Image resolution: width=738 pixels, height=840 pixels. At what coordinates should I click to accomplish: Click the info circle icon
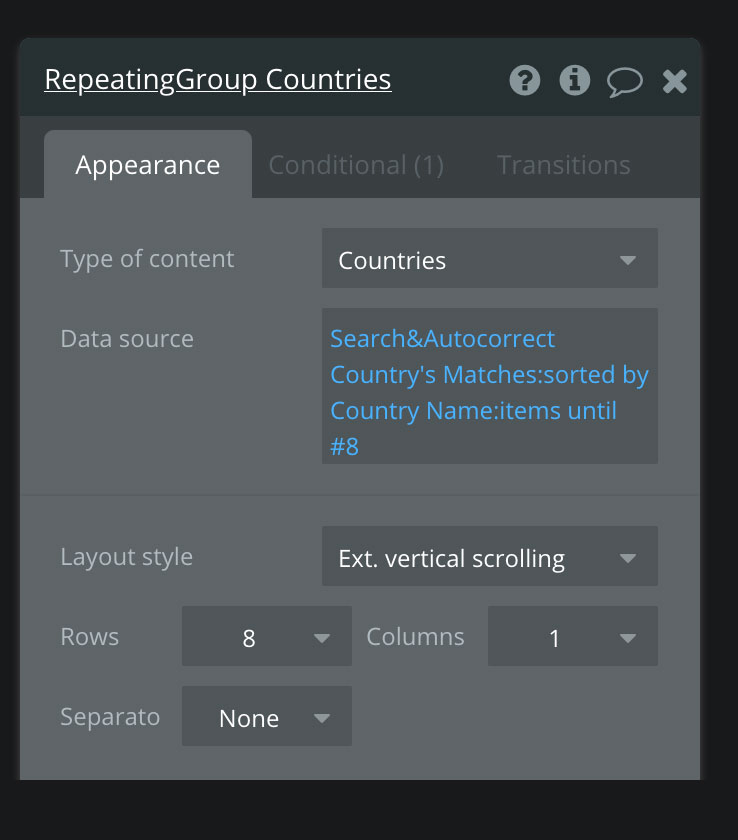[x=575, y=80]
